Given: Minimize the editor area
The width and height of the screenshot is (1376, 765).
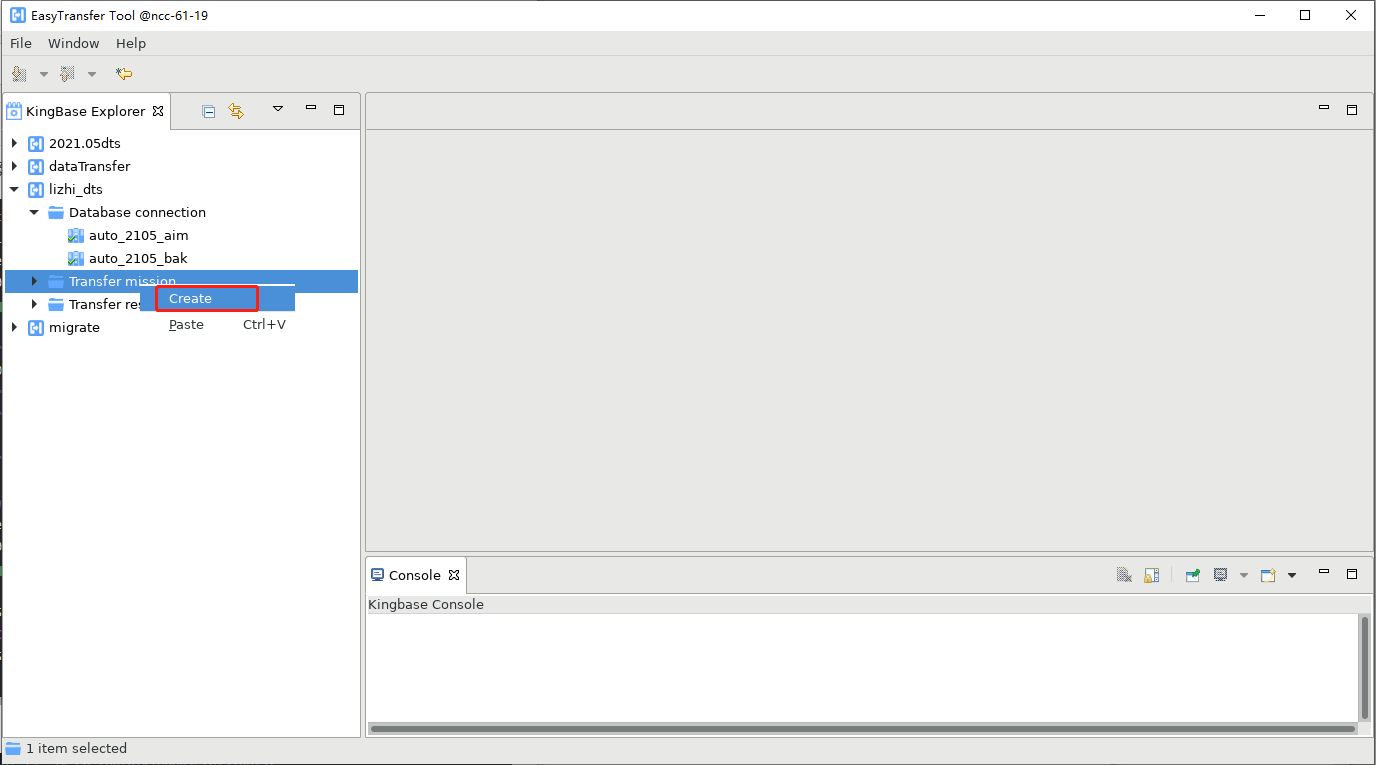Looking at the screenshot, I should click(1324, 108).
